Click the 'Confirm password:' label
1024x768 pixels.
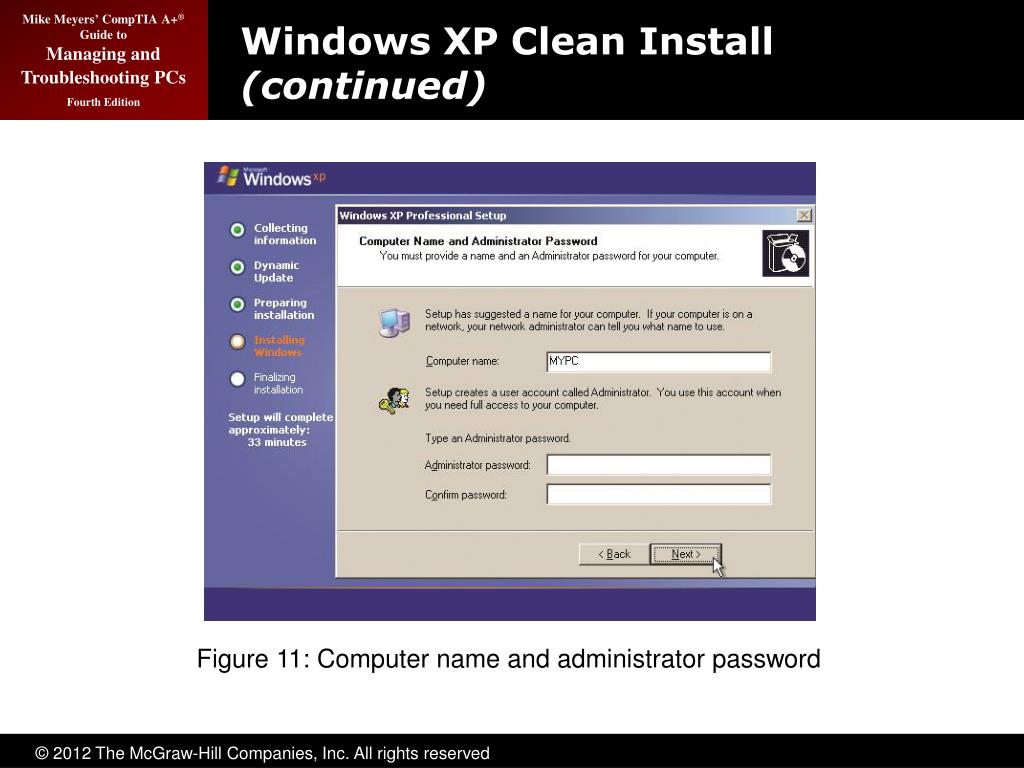(466, 495)
